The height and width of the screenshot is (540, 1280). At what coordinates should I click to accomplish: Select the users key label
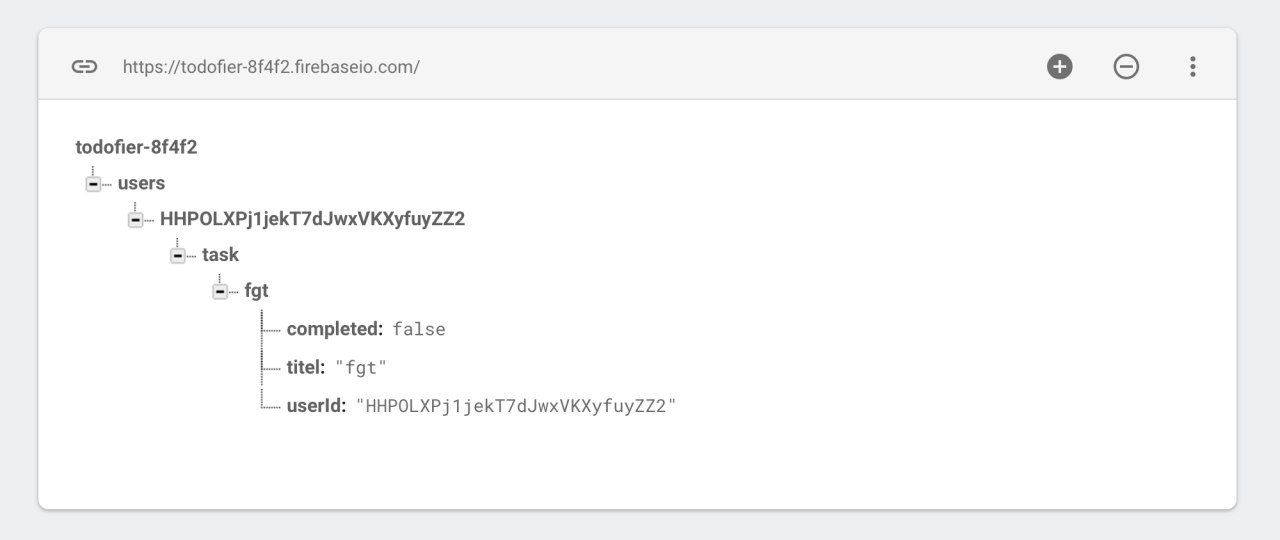pyautogui.click(x=141, y=183)
